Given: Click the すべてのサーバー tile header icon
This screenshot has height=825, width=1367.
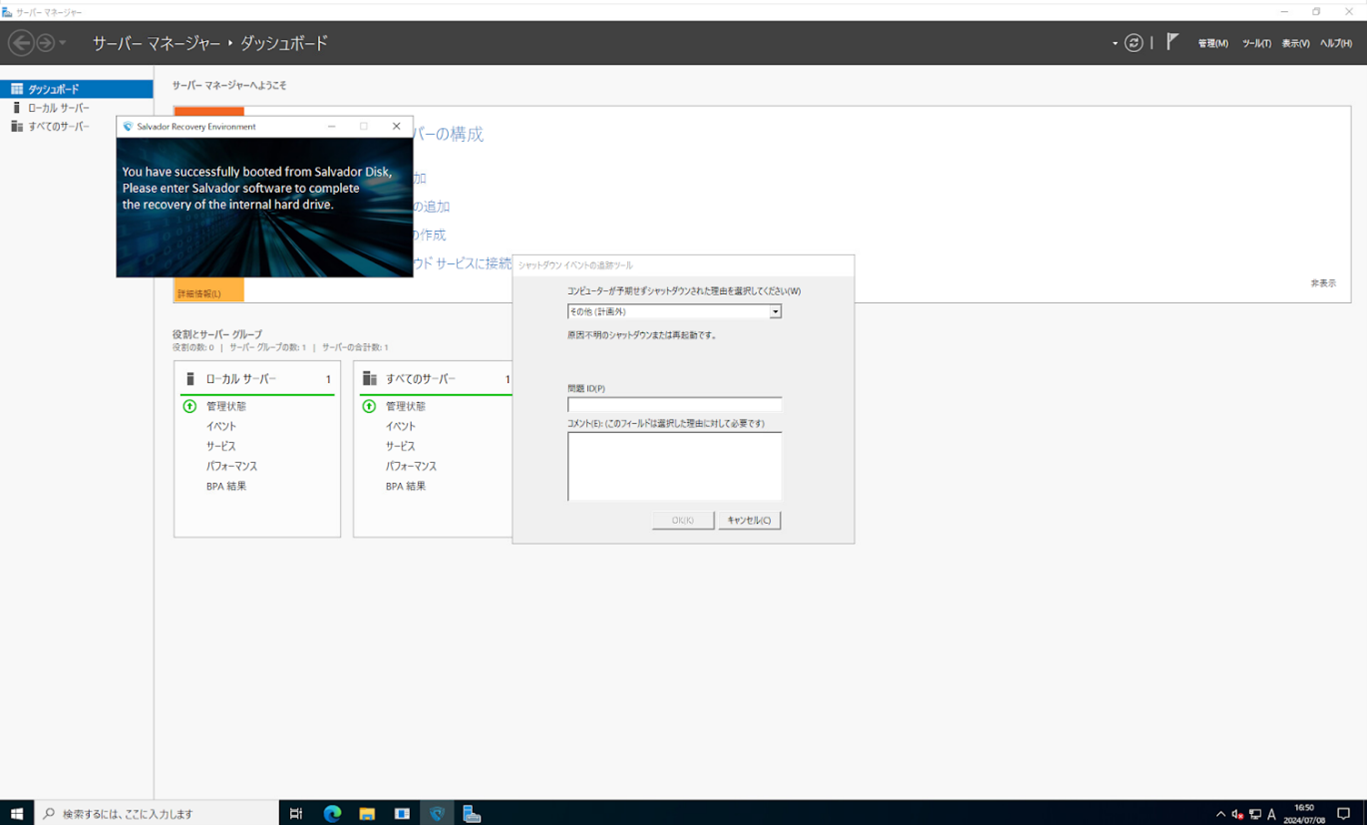Looking at the screenshot, I should coord(369,379).
